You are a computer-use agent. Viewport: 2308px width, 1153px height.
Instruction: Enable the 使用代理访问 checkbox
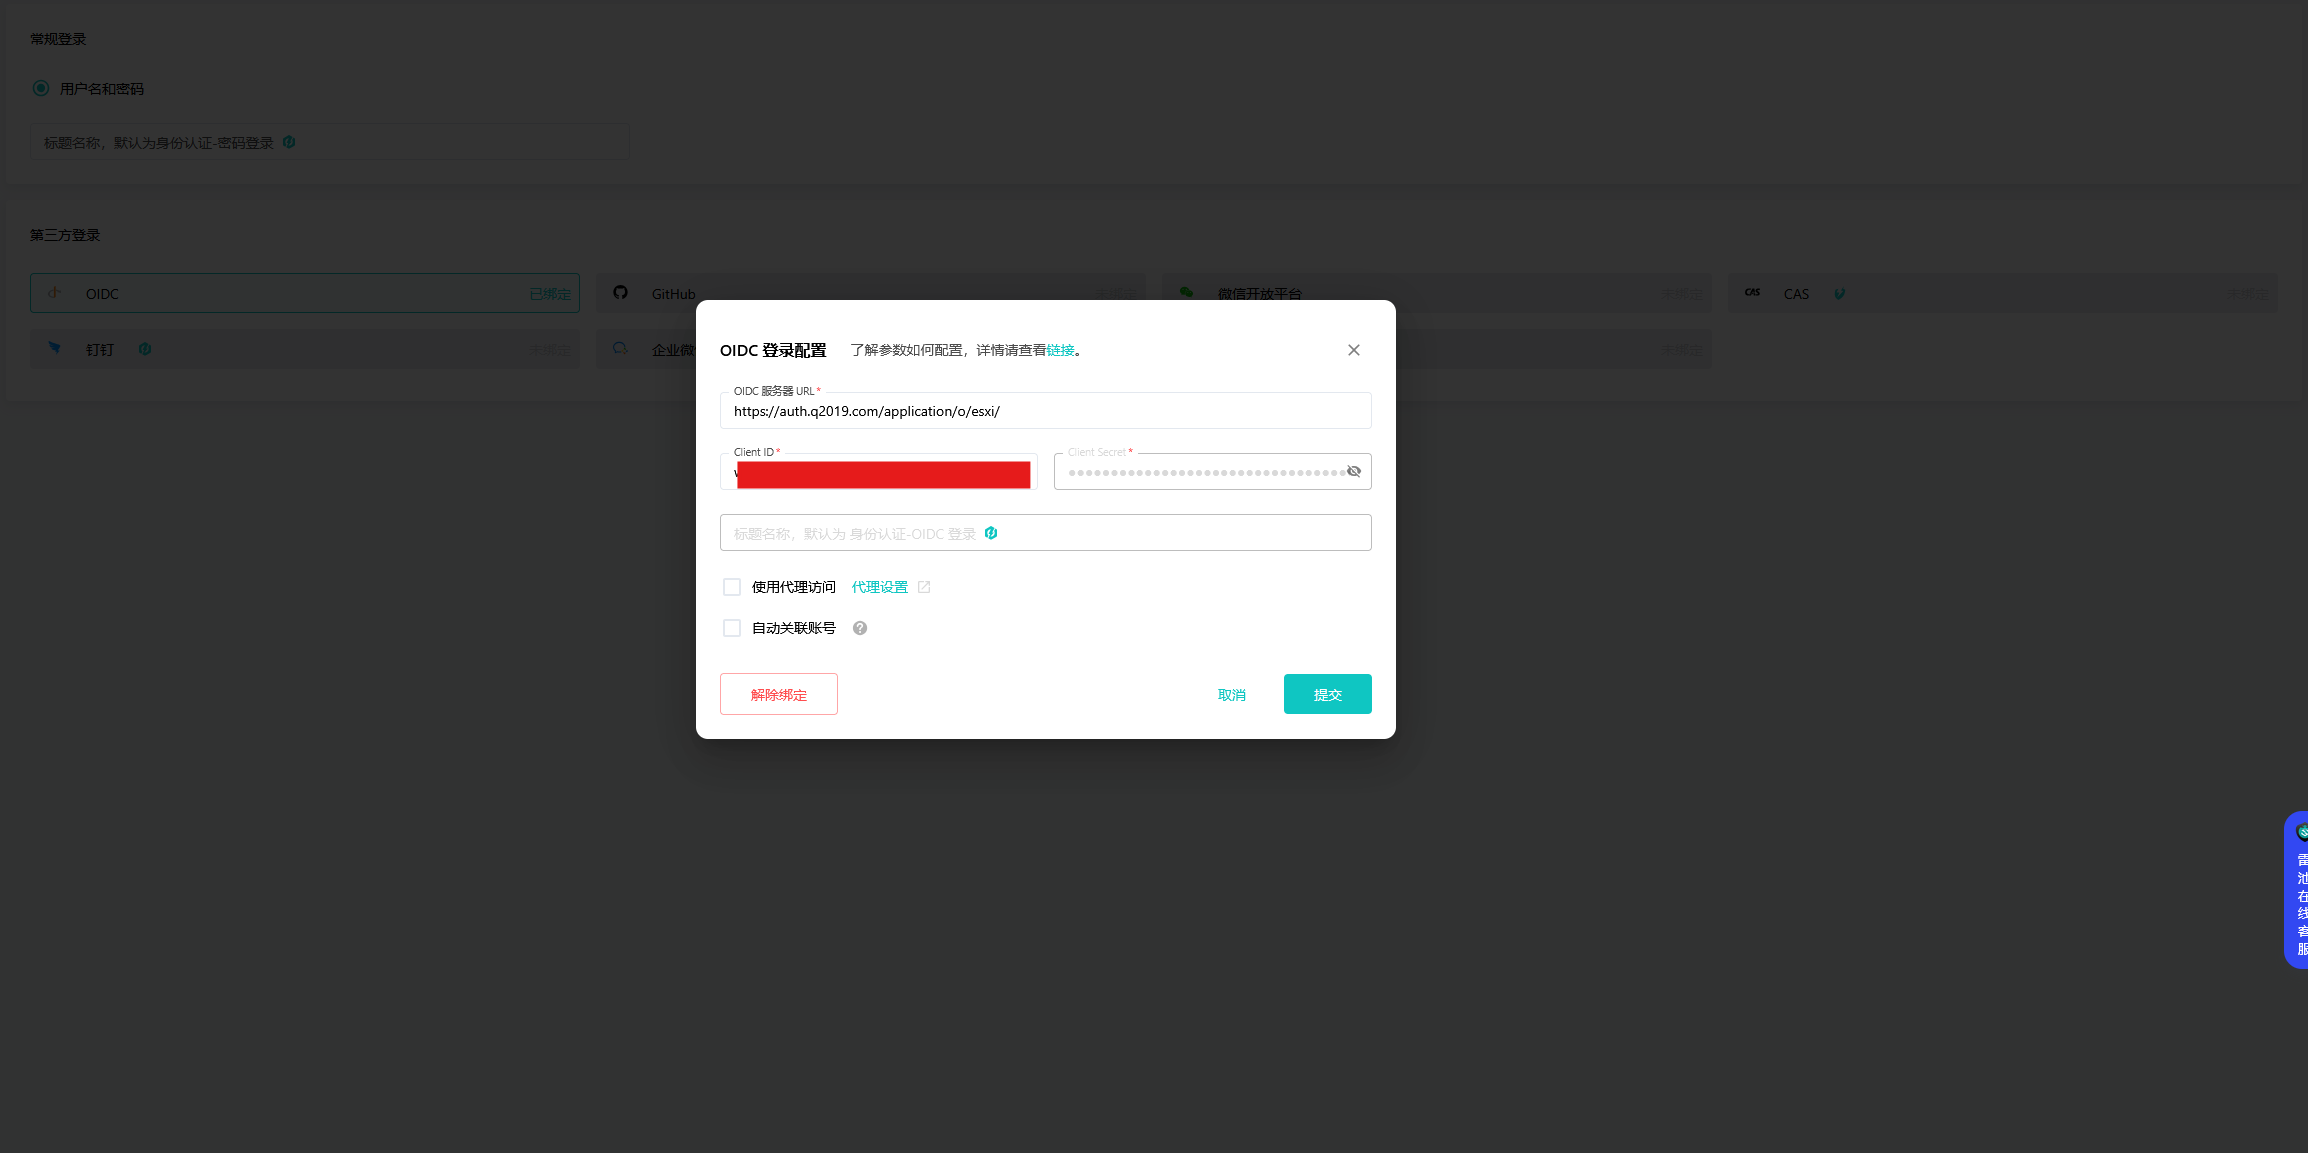point(732,587)
